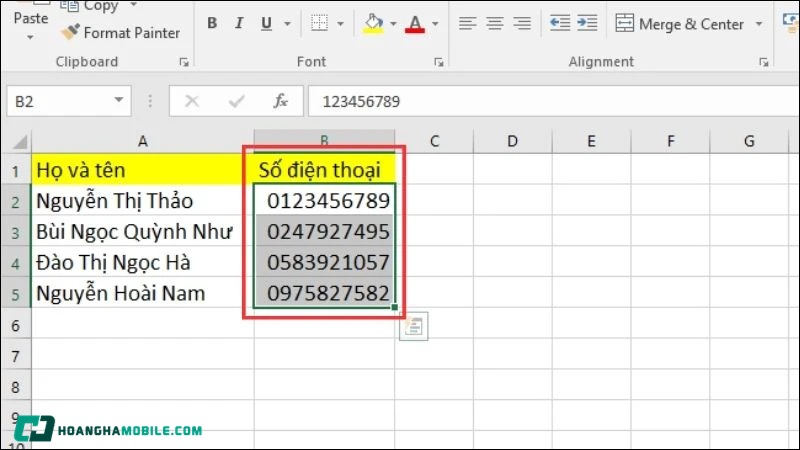Select row 8 header
Image resolution: width=800 pixels, height=450 pixels.
[16, 387]
